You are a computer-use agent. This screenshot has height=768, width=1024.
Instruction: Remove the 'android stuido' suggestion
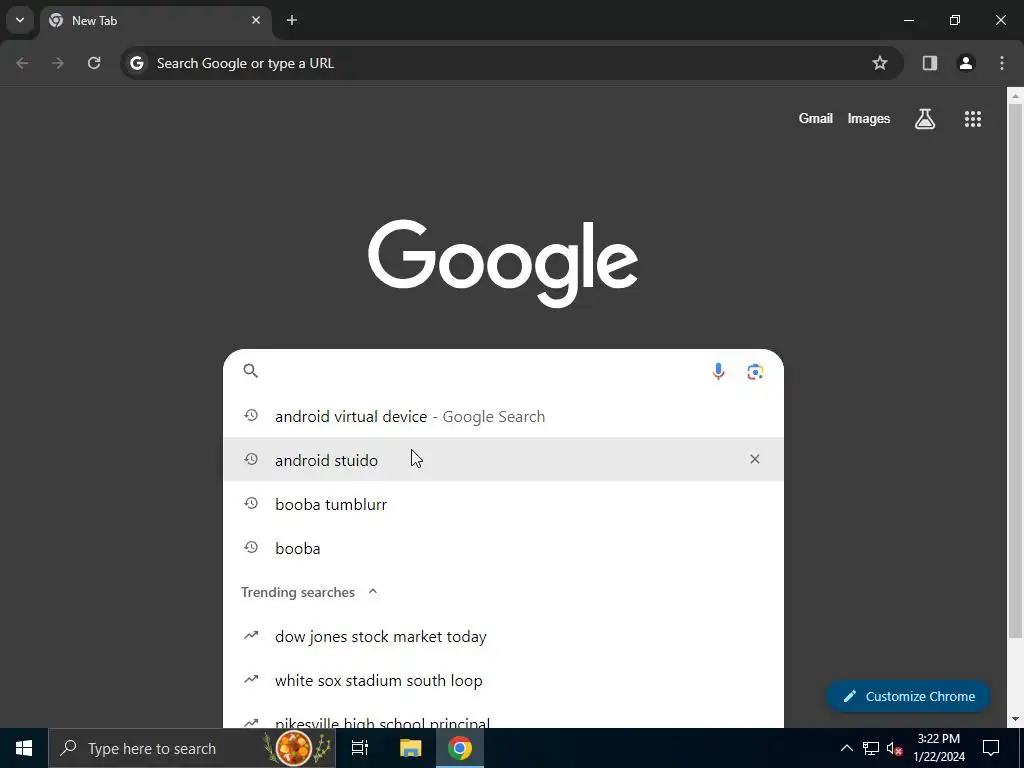tap(754, 459)
